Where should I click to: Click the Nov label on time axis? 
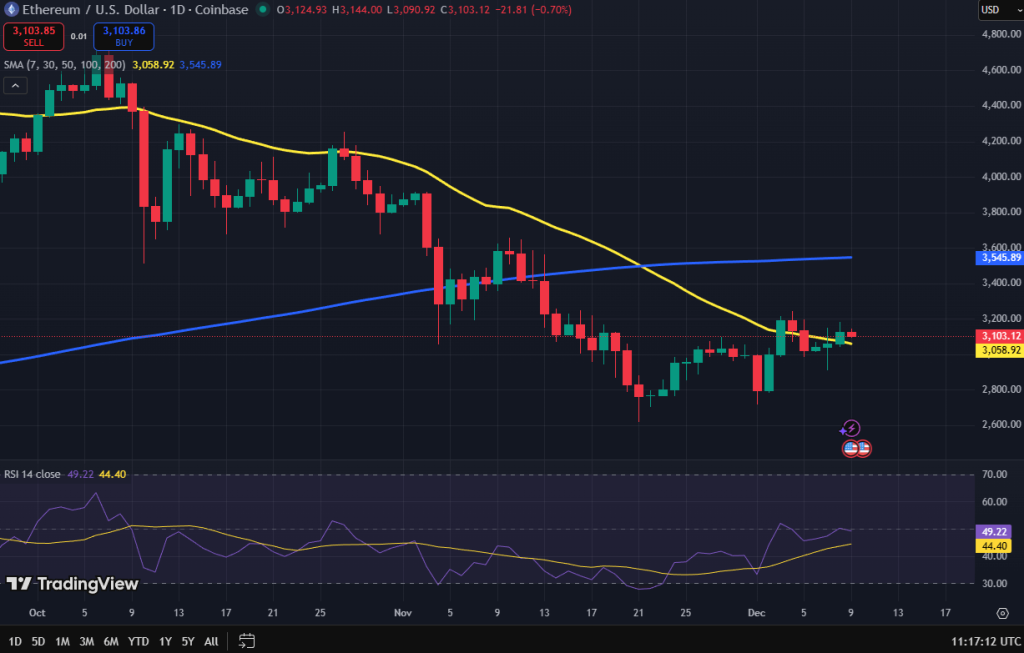click(x=403, y=613)
